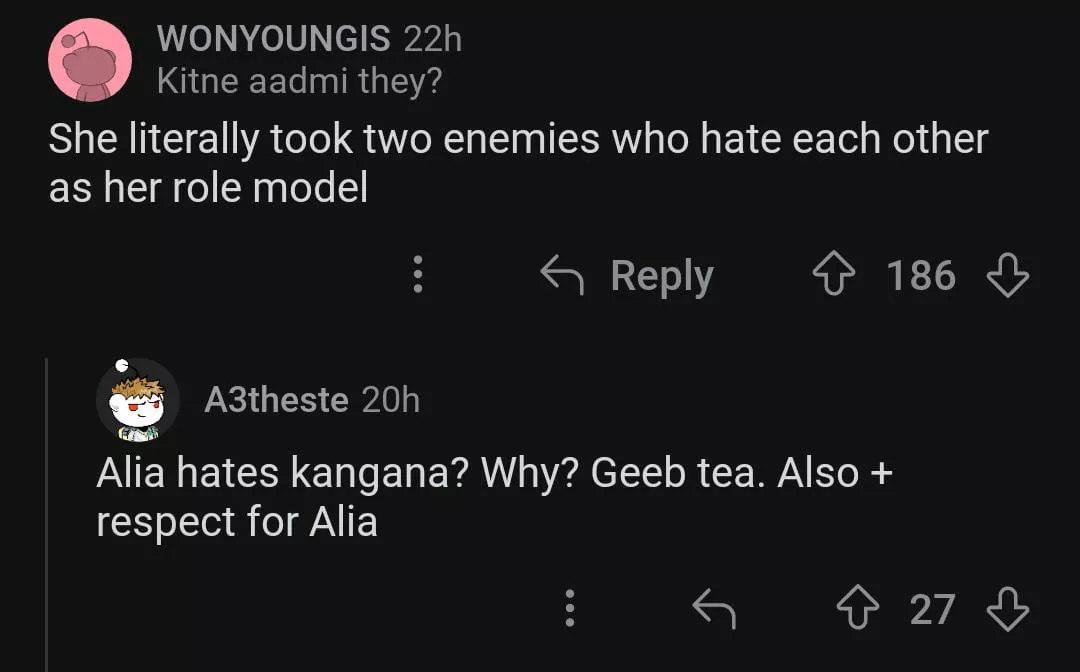Viewport: 1080px width, 672px height.
Task: Open A3theste's avatar icon
Action: tap(137, 400)
